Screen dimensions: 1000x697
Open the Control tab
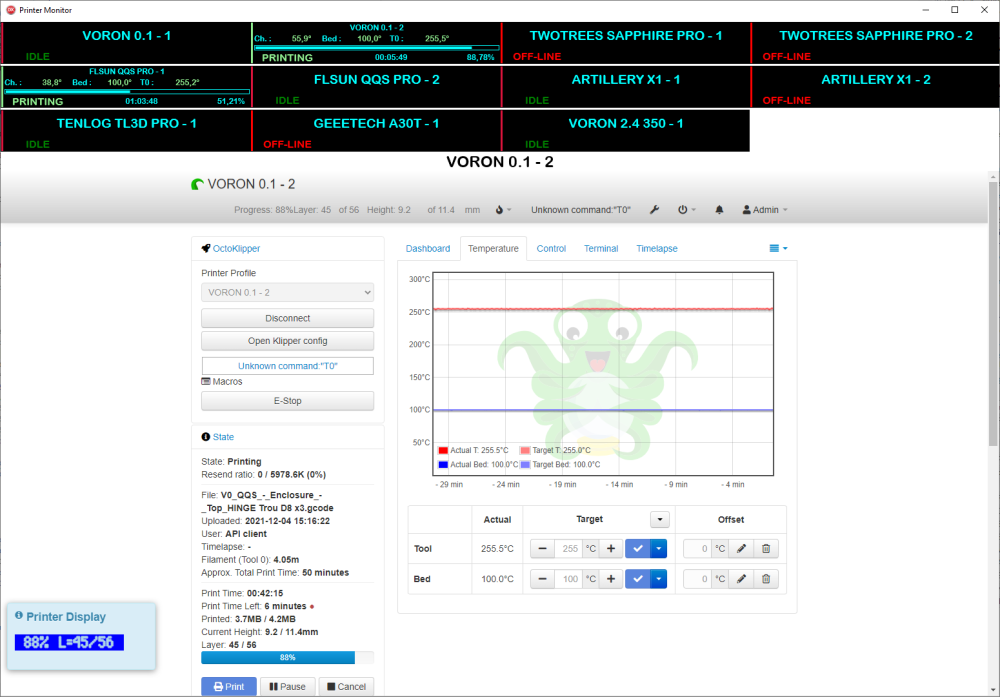551,249
